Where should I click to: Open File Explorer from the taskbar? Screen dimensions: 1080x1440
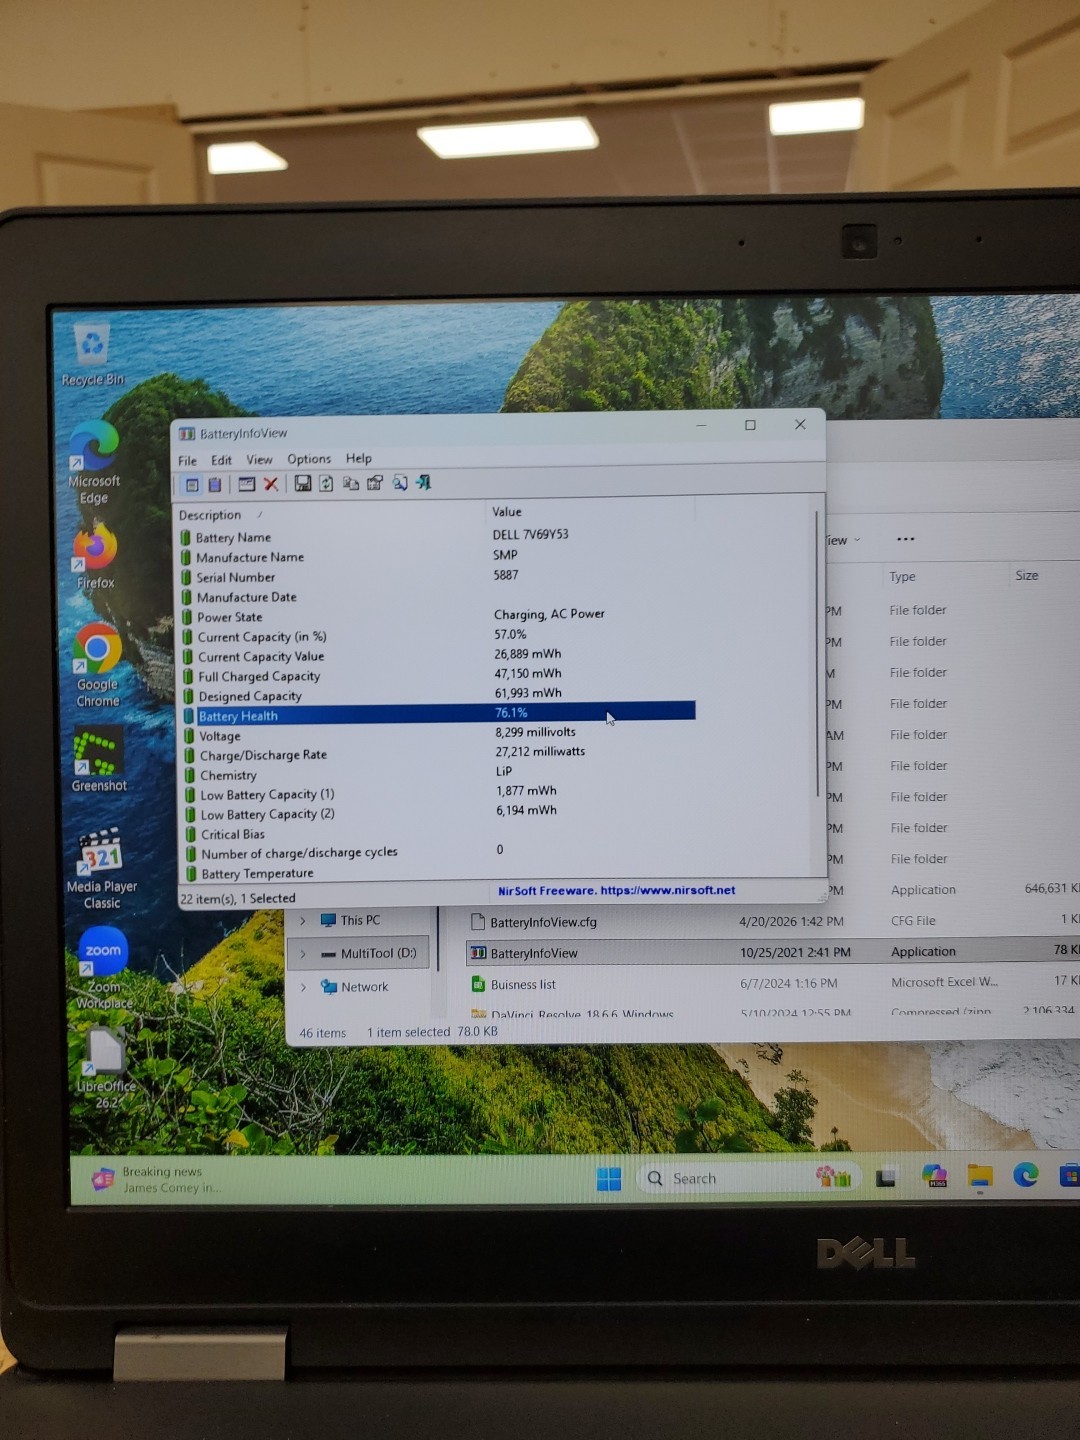980,1176
